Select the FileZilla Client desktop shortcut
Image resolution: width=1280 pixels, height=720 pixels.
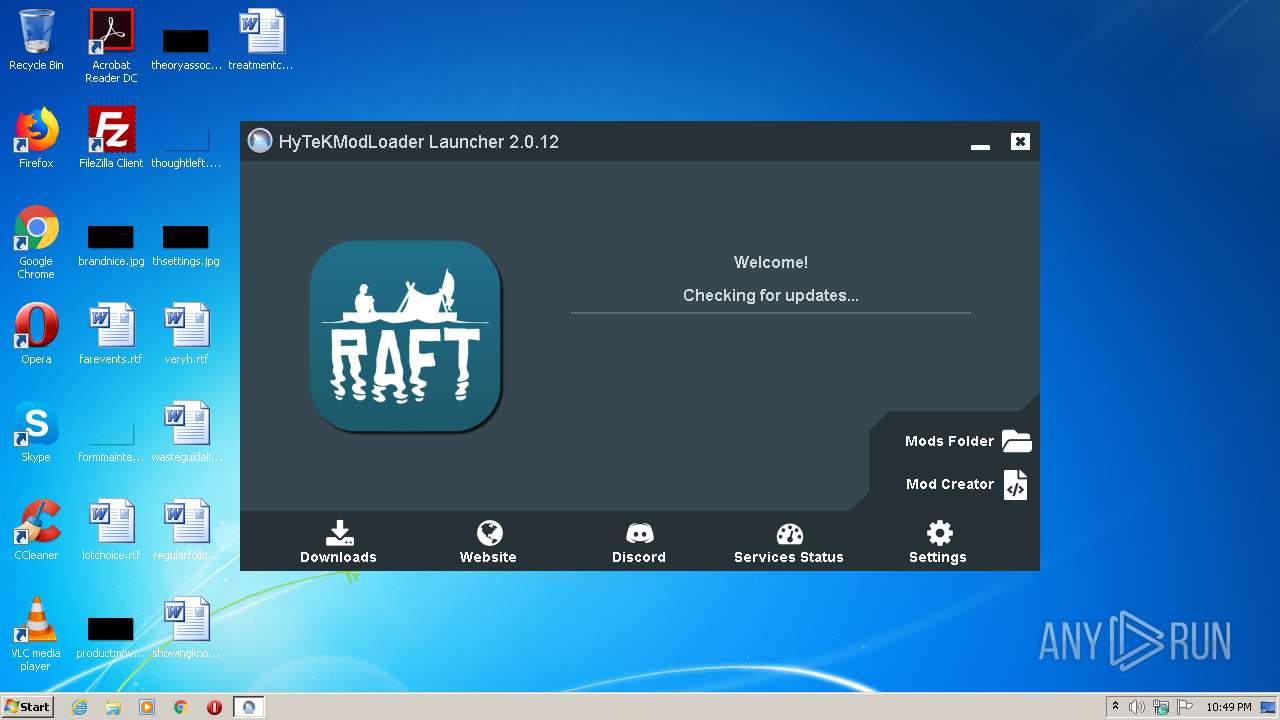coord(111,138)
